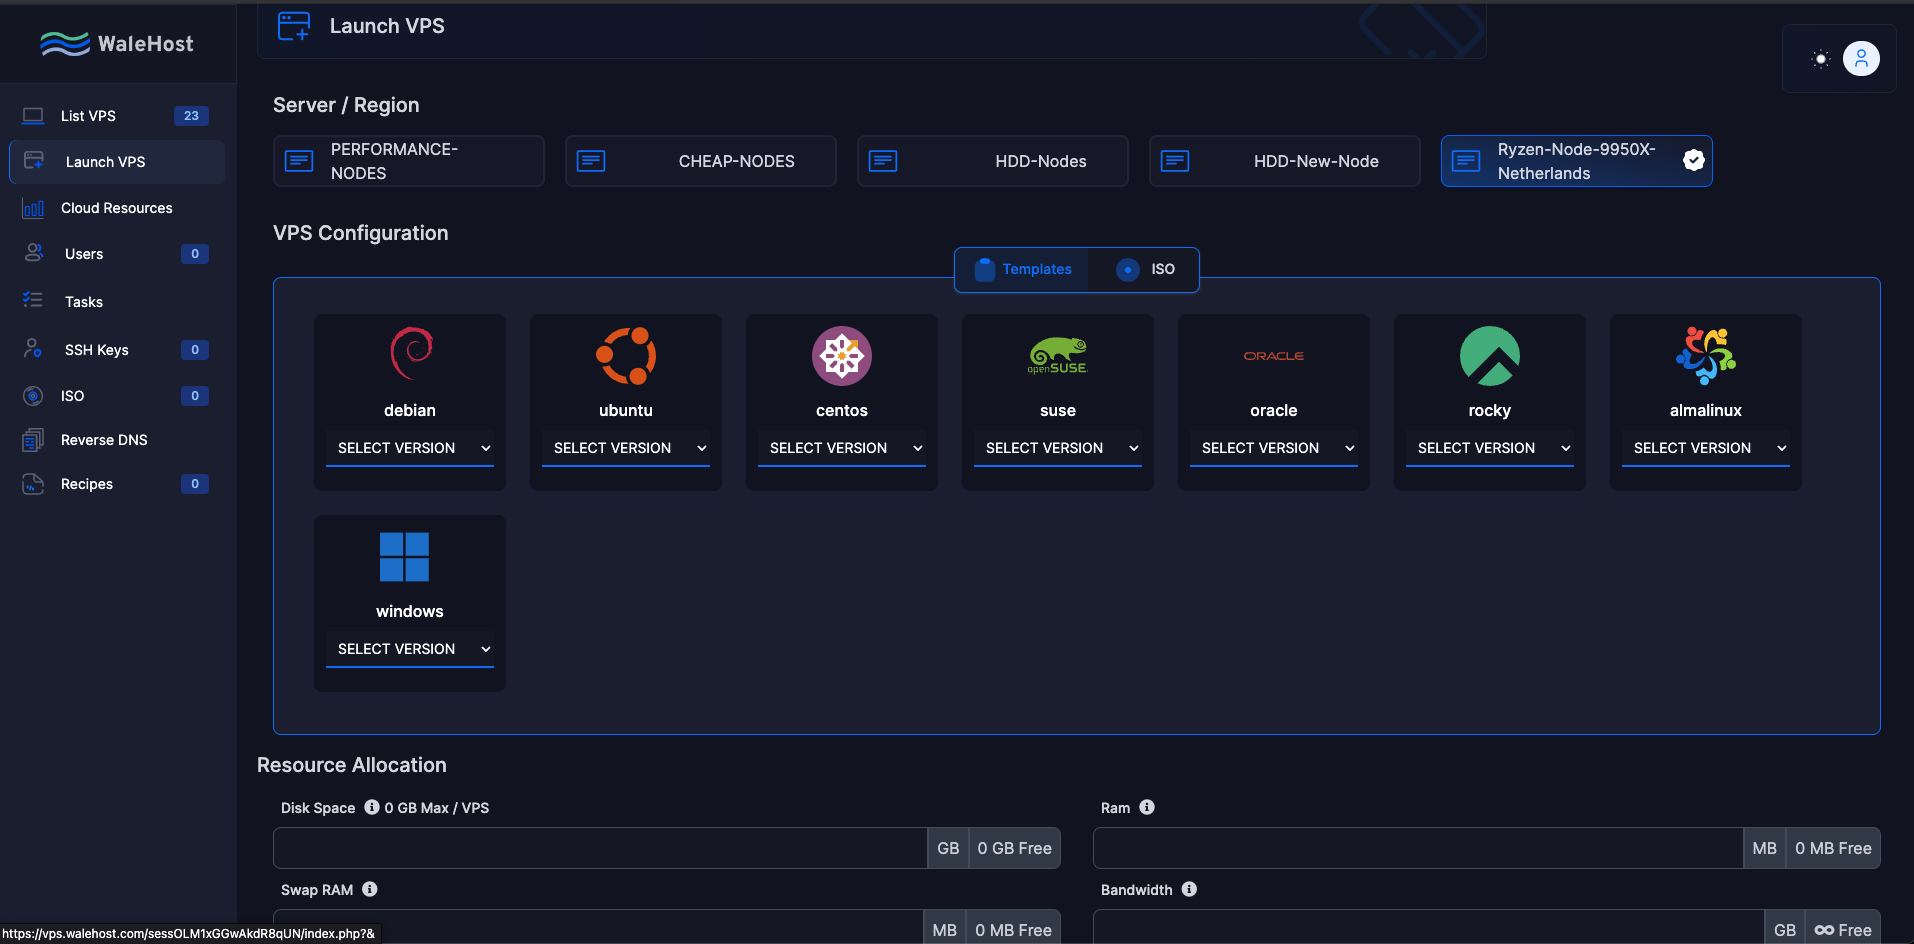The image size is (1914, 944).
Task: Open Reverse DNS page
Action: (117, 440)
